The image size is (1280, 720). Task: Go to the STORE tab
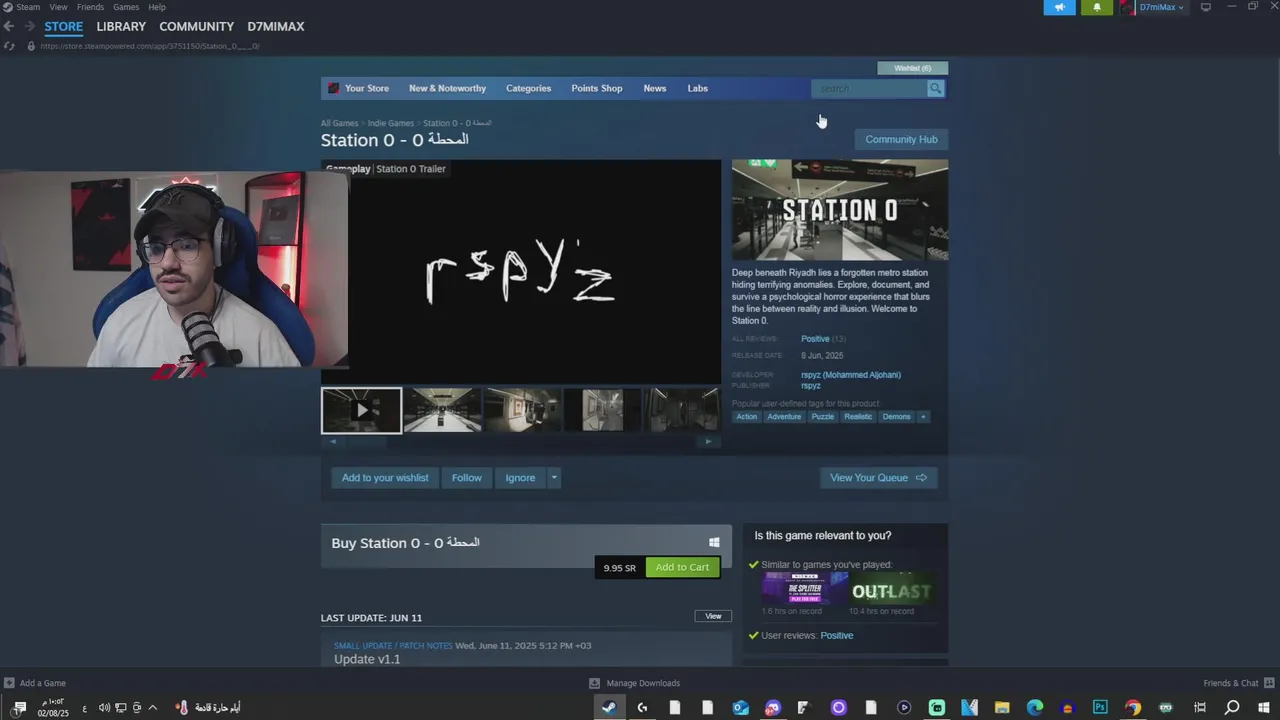[63, 27]
